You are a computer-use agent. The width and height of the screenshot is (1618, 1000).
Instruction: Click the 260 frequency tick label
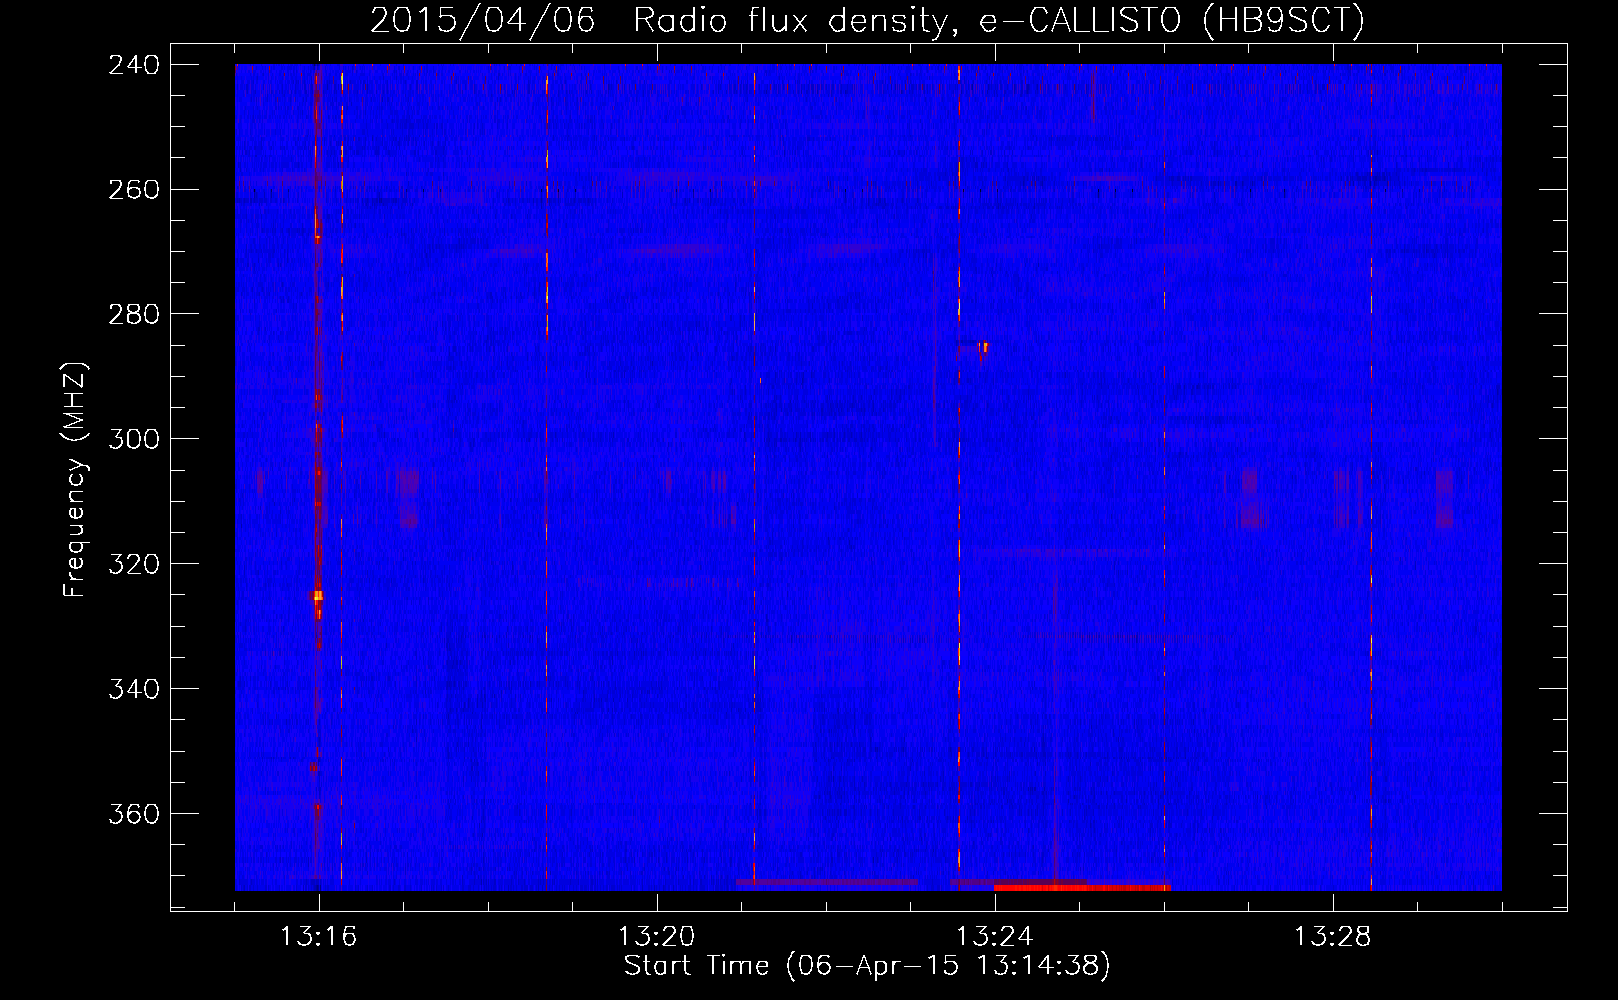coord(133,189)
